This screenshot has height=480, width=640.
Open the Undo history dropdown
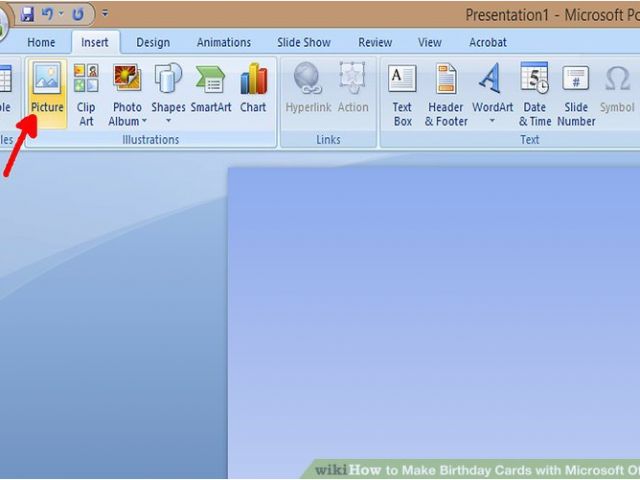point(61,14)
